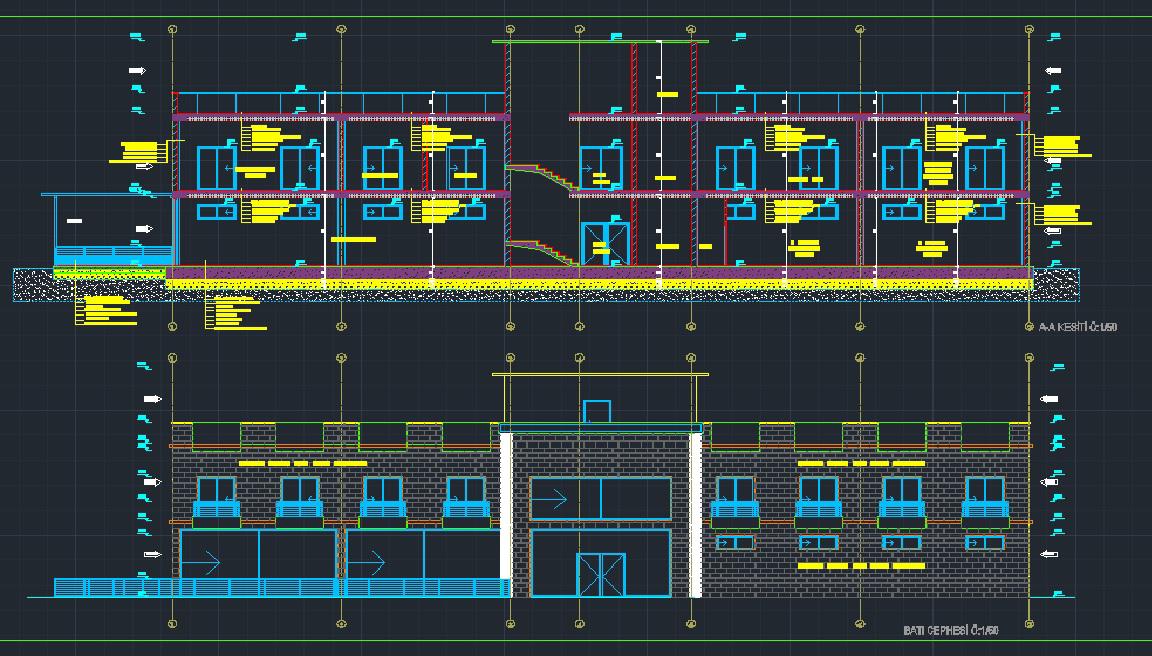The width and height of the screenshot is (1152, 656).
Task: Select the porch canopy at section's left end
Action: [x=108, y=196]
